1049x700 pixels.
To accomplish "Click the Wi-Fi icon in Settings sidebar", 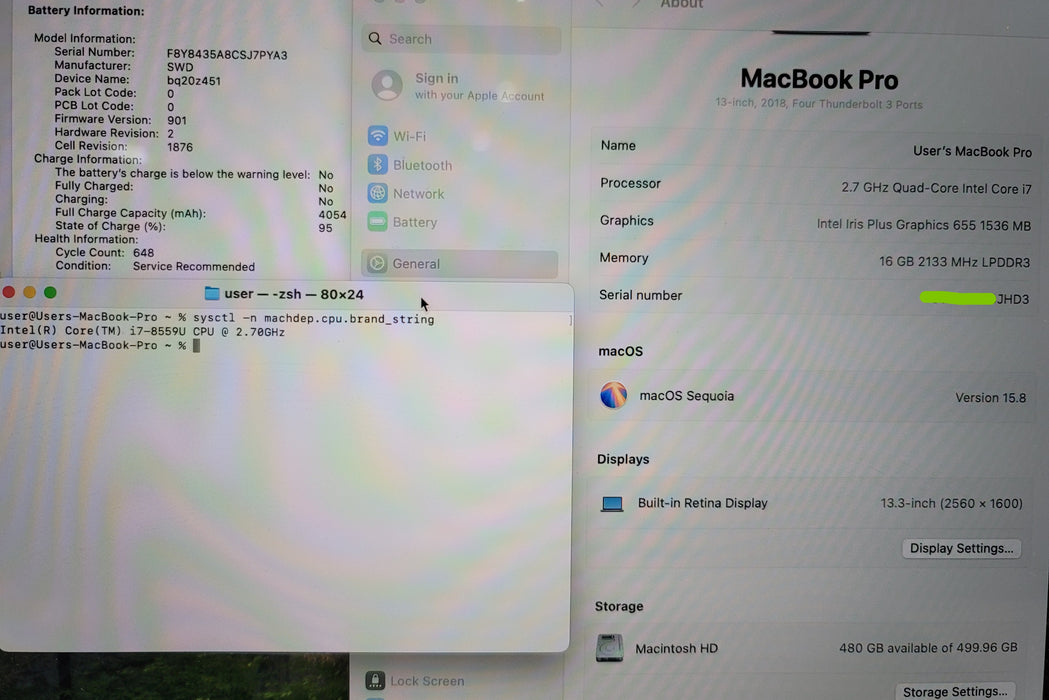I will [377, 136].
